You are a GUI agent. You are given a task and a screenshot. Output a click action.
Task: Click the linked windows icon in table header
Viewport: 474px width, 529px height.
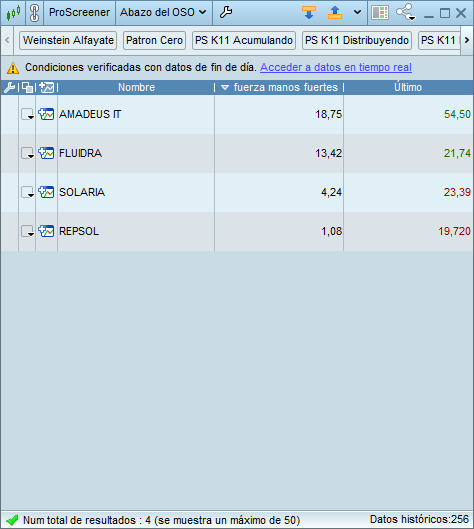coord(27,87)
